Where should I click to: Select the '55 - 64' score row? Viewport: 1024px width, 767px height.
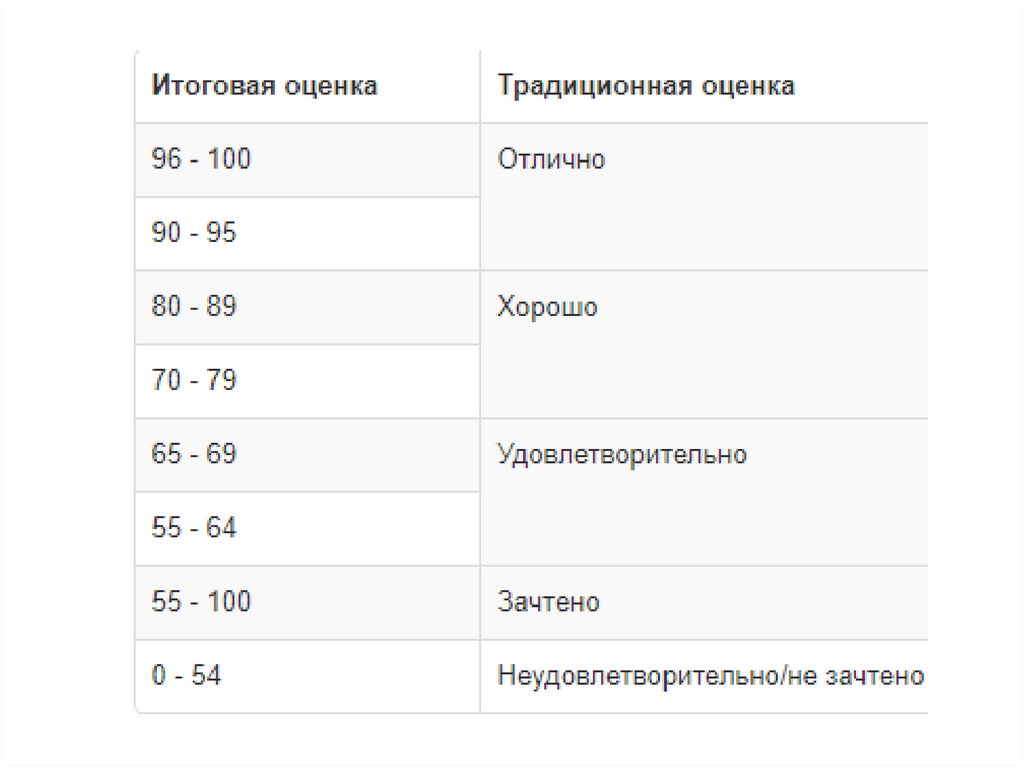pyautogui.click(x=194, y=528)
